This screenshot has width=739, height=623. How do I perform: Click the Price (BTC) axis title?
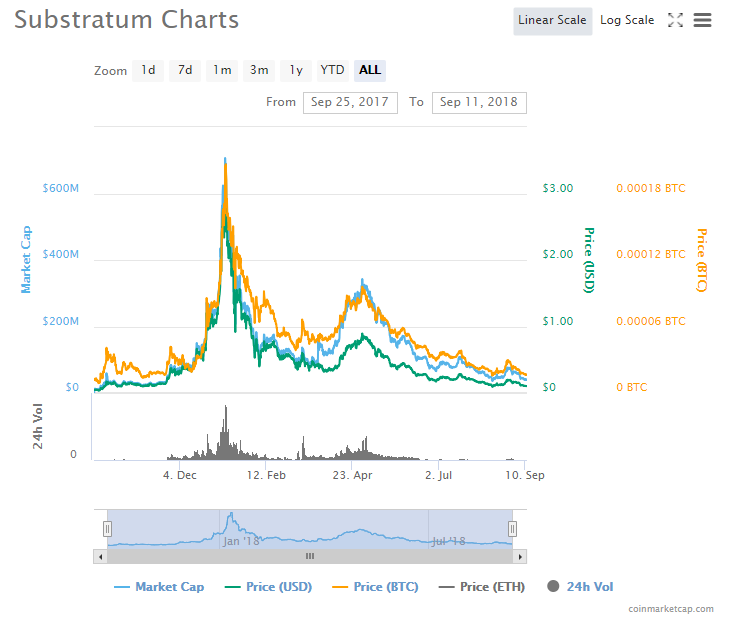(x=702, y=260)
